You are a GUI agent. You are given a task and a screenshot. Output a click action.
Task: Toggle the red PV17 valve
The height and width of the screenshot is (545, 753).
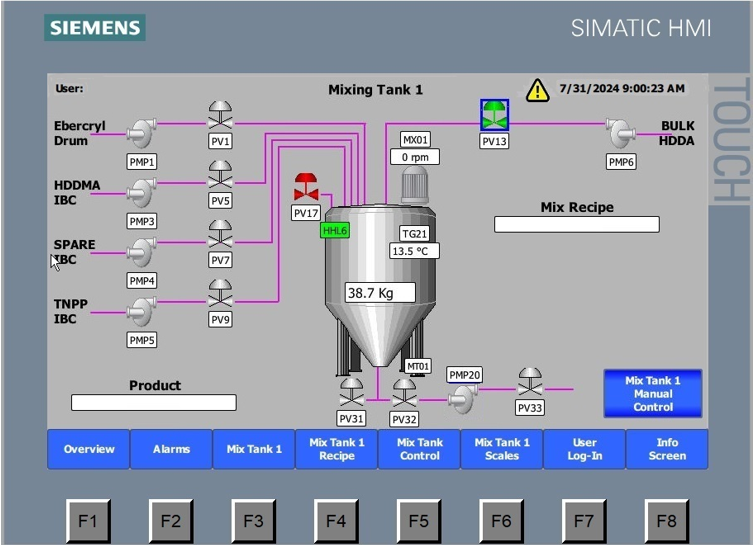[x=306, y=187]
